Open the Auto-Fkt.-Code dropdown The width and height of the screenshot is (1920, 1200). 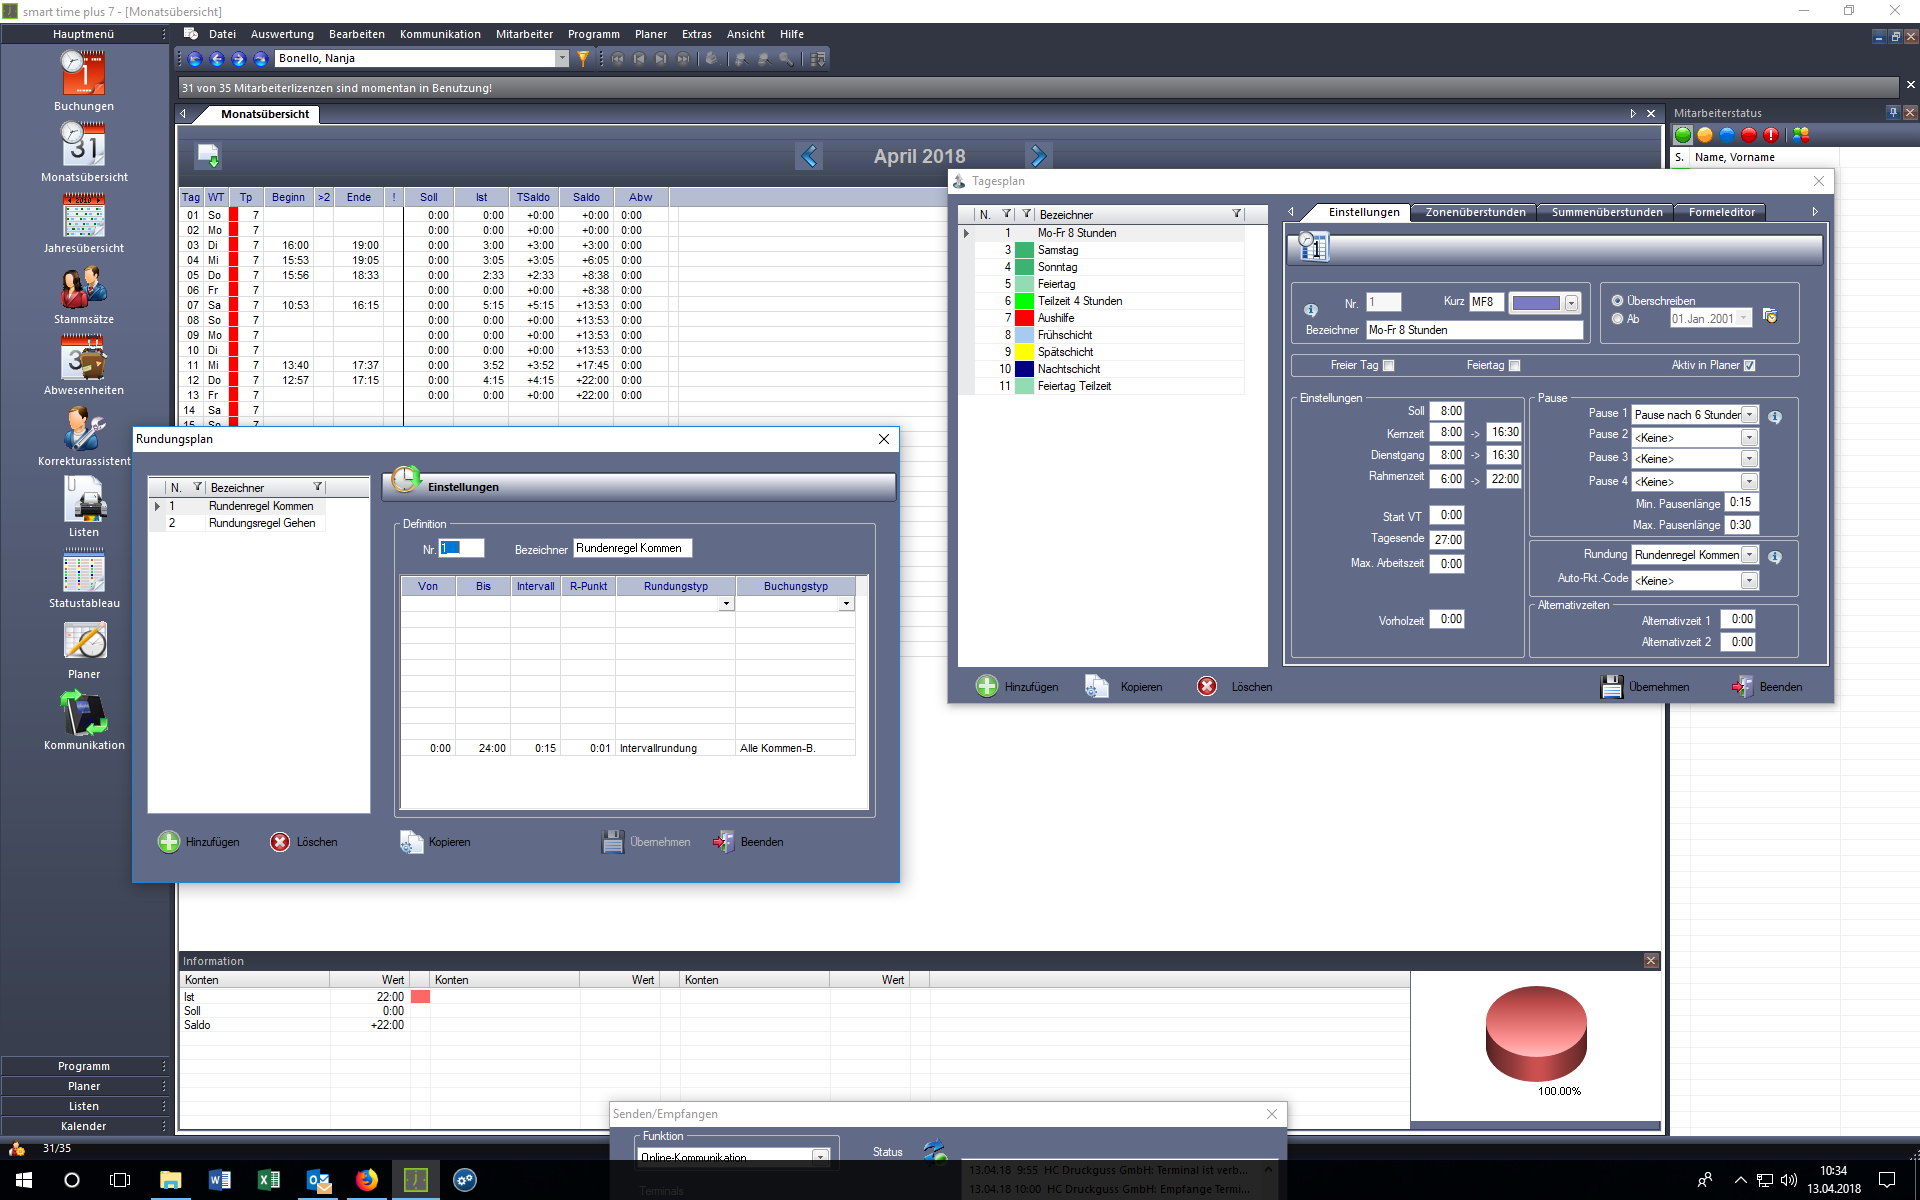1749,581
